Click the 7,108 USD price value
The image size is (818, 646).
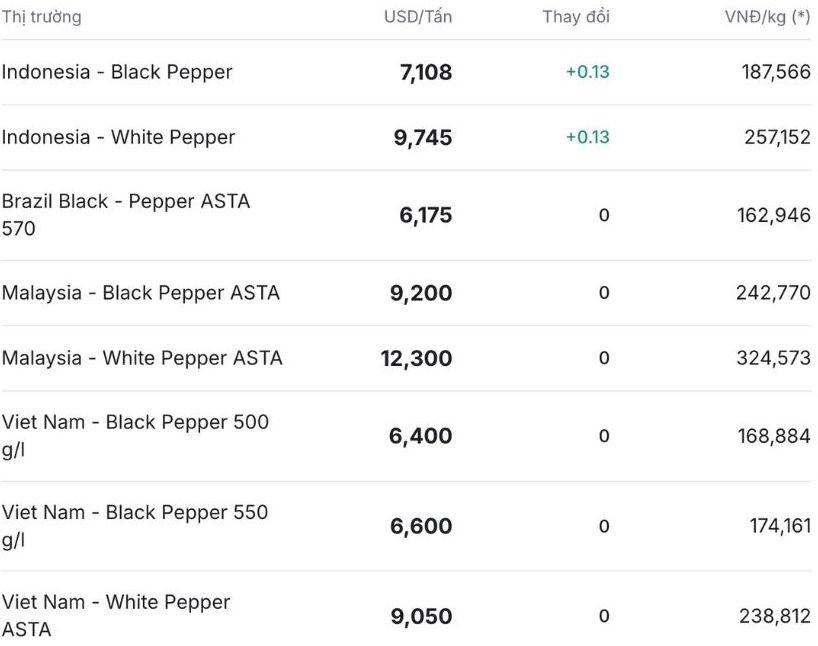(x=425, y=72)
